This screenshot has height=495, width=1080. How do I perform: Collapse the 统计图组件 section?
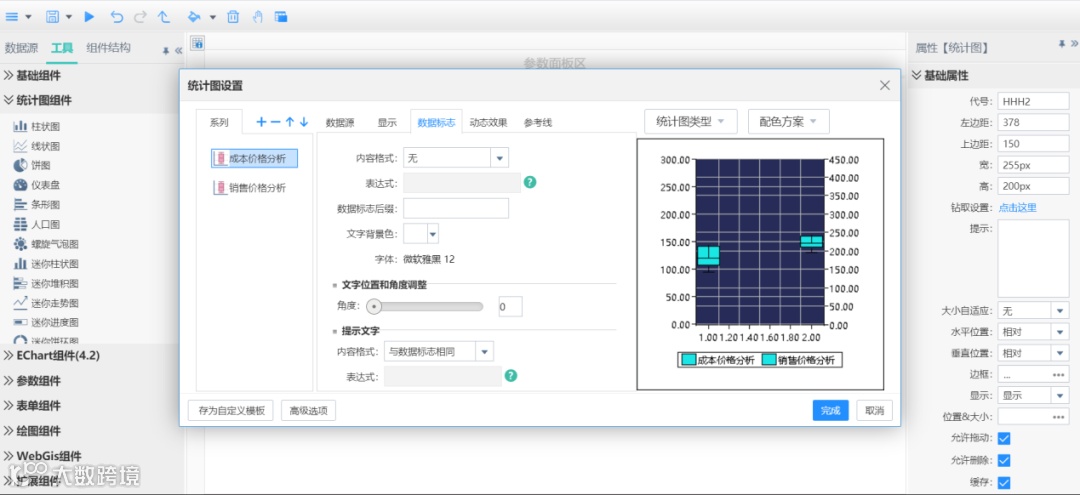pyautogui.click(x=37, y=100)
